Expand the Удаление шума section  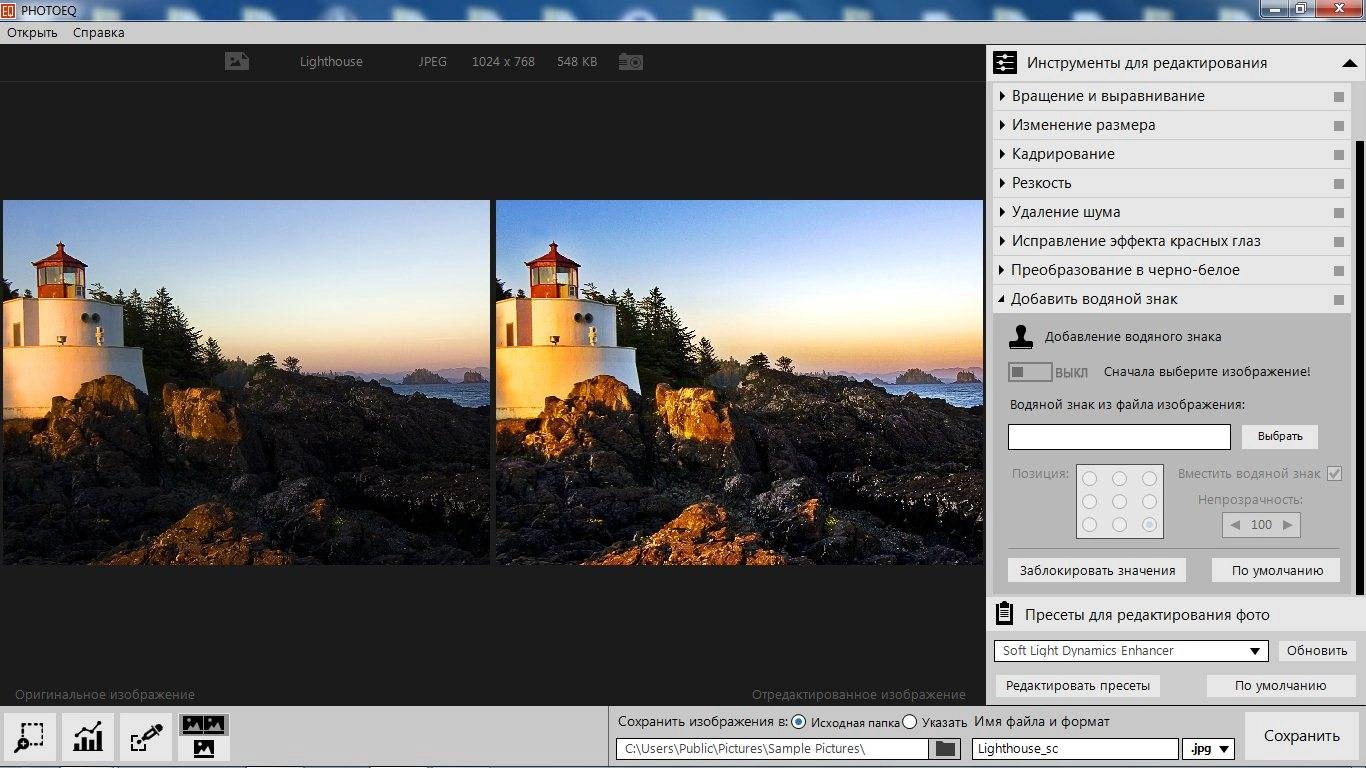click(x=1003, y=213)
